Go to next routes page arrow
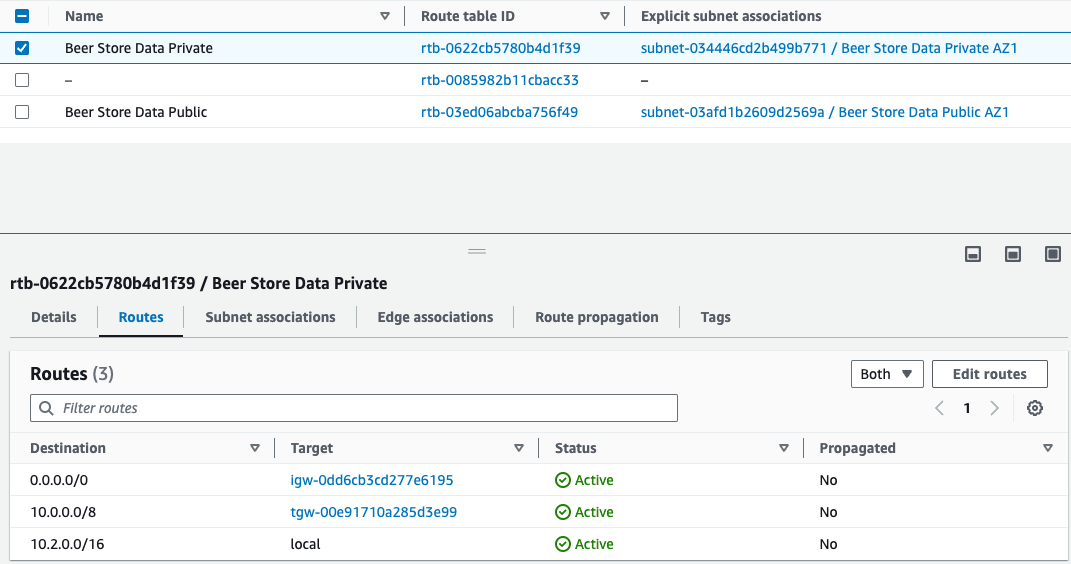Image resolution: width=1071 pixels, height=564 pixels. [994, 408]
